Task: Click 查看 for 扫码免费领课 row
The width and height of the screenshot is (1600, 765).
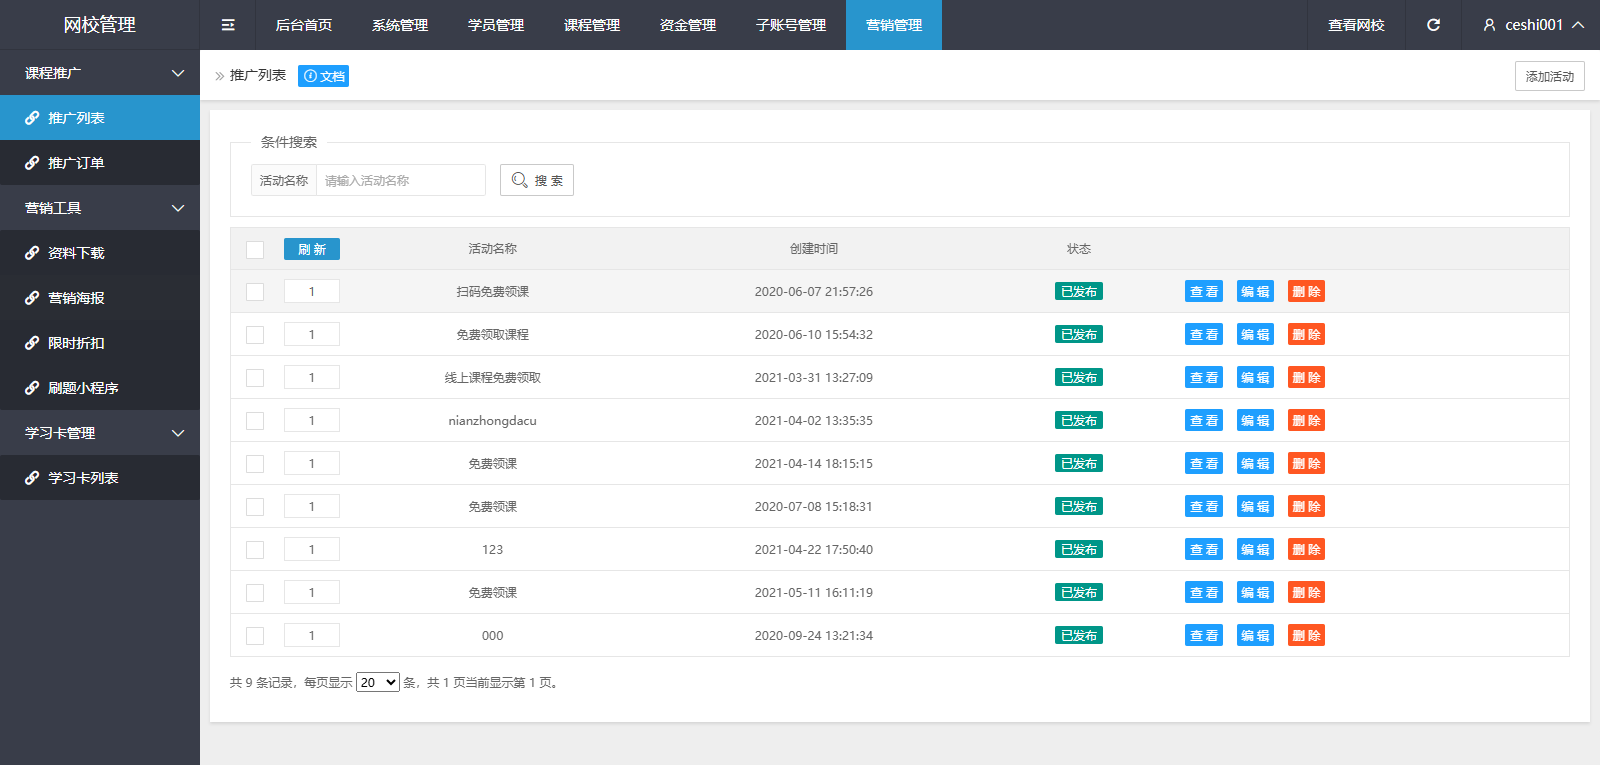Action: tap(1204, 292)
